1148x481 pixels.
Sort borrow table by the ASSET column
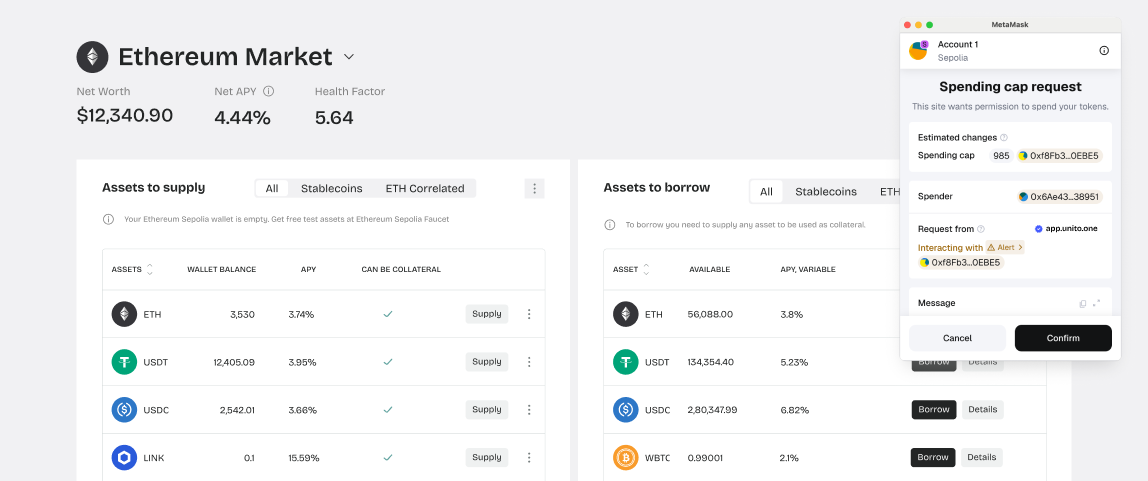[646, 269]
